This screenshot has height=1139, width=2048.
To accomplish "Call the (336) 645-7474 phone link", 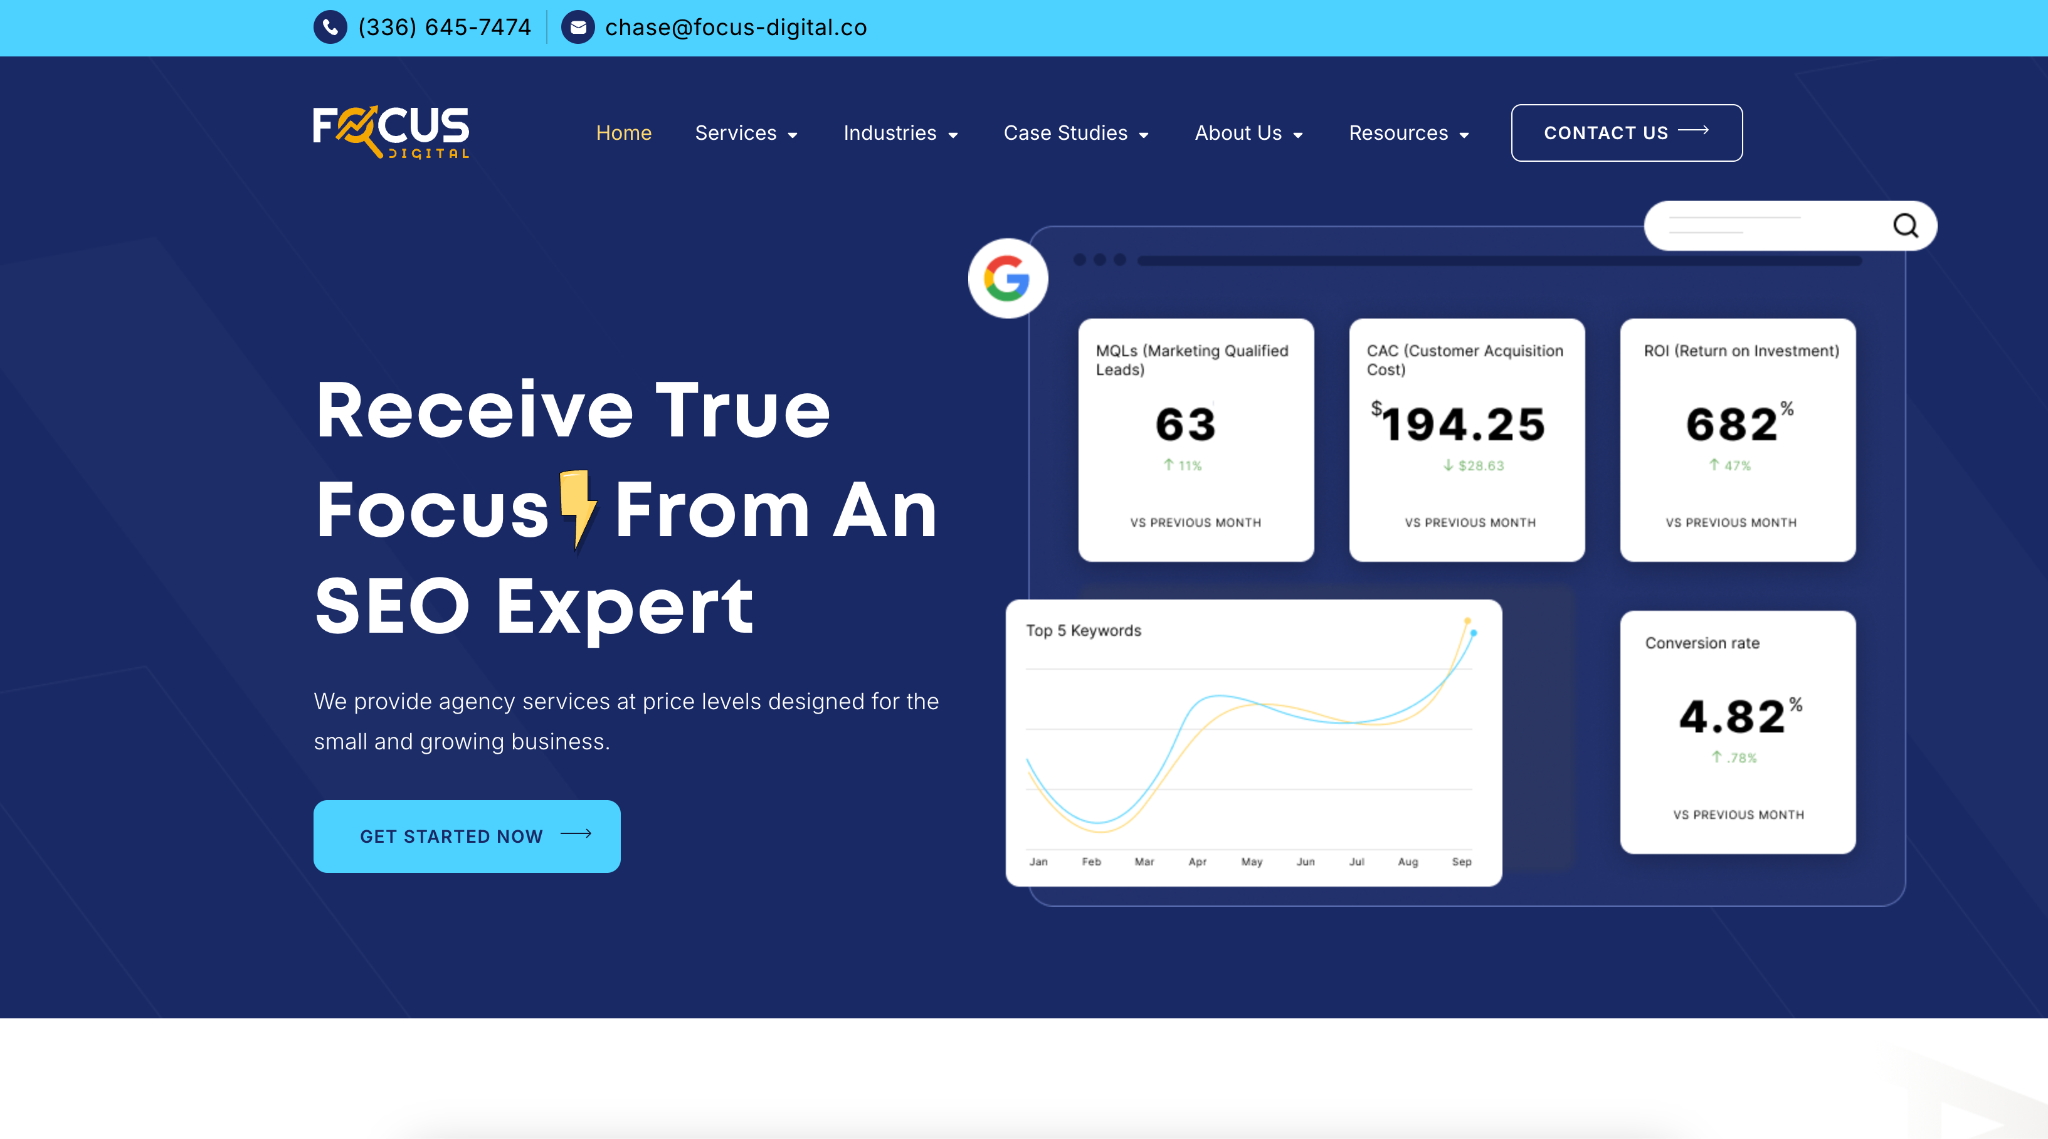I will [x=444, y=27].
